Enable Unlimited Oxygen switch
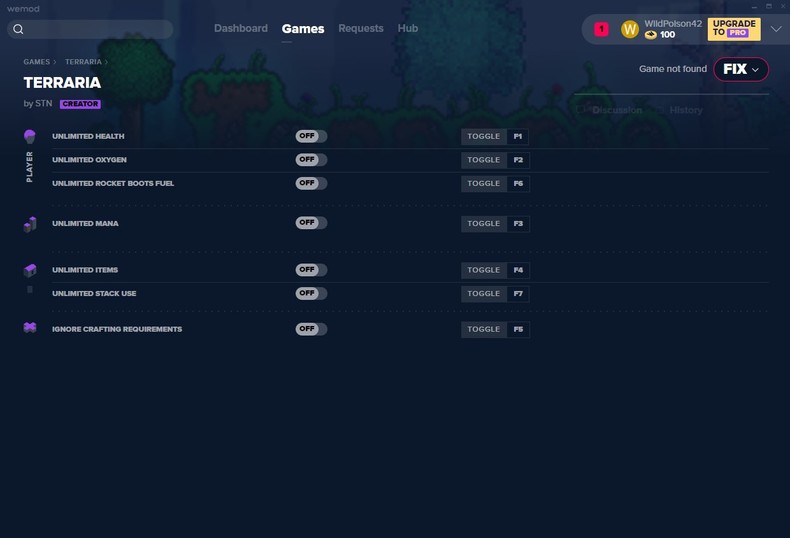The height and width of the screenshot is (538, 790). tap(311, 160)
